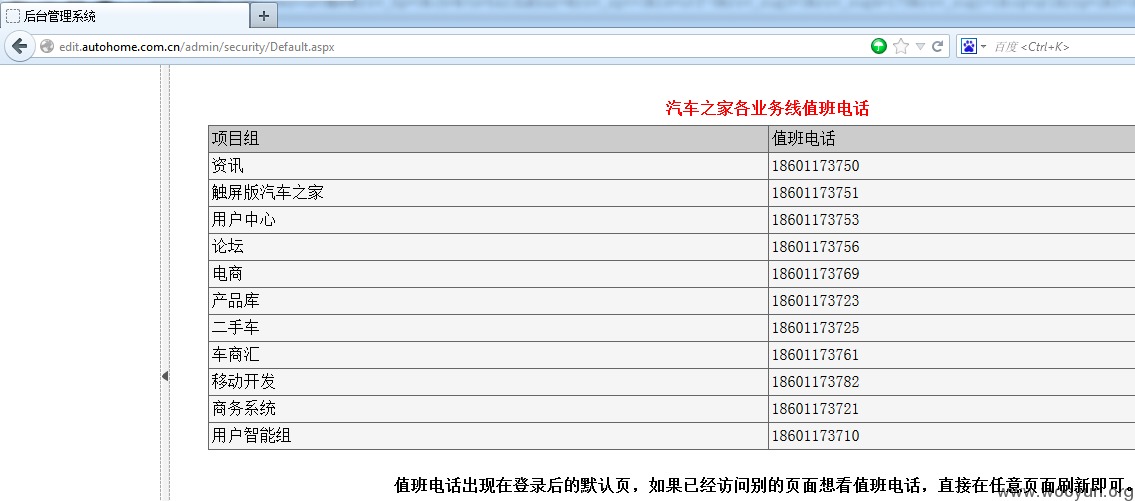Select the 后台管理系统 tab
The image size is (1135, 501).
click(x=125, y=15)
